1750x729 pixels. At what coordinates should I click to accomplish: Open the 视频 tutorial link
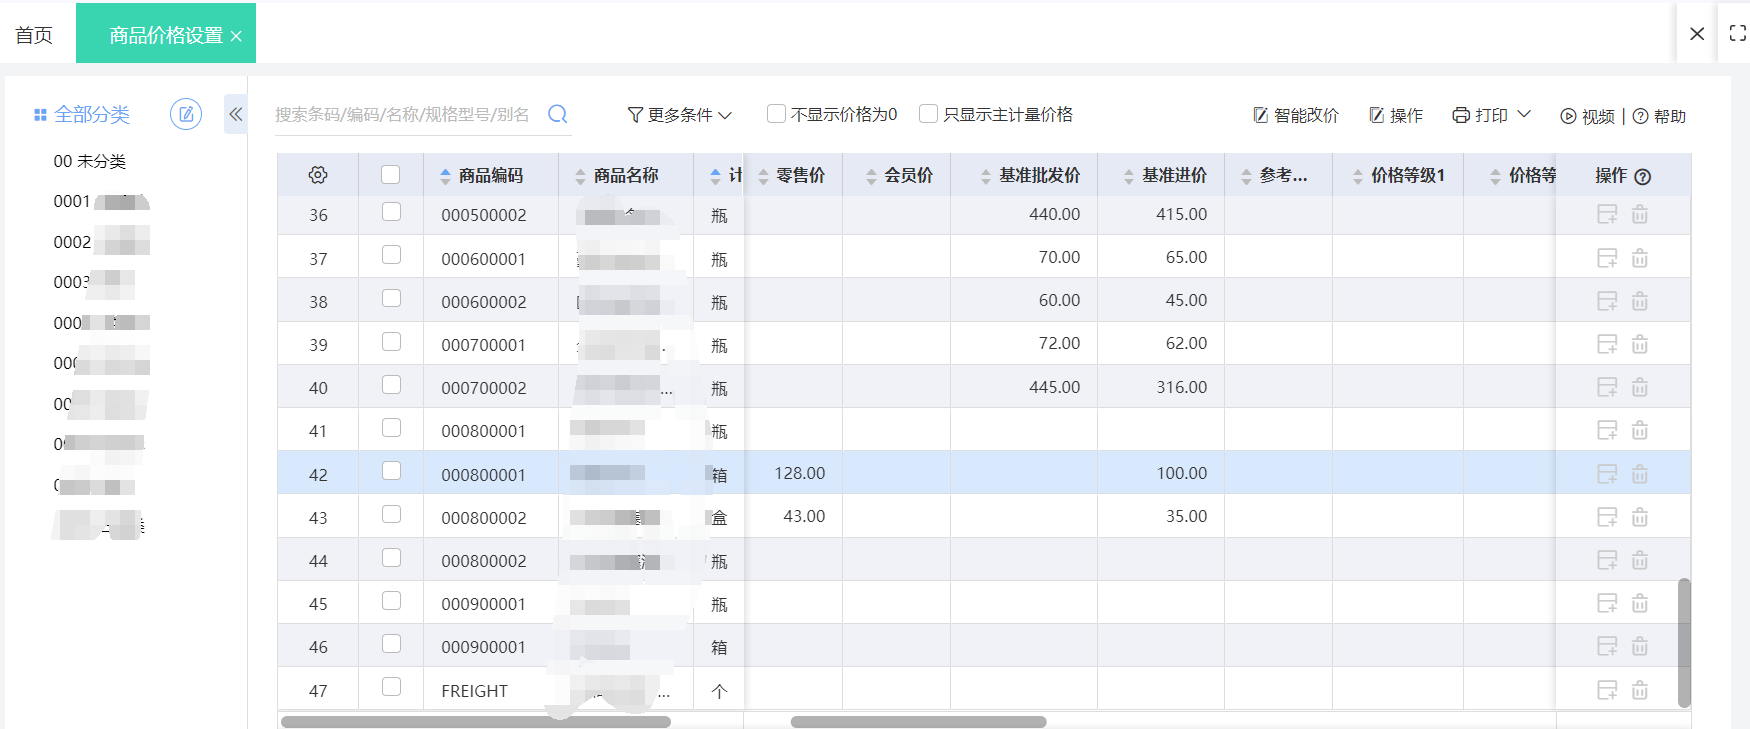(x=1588, y=116)
